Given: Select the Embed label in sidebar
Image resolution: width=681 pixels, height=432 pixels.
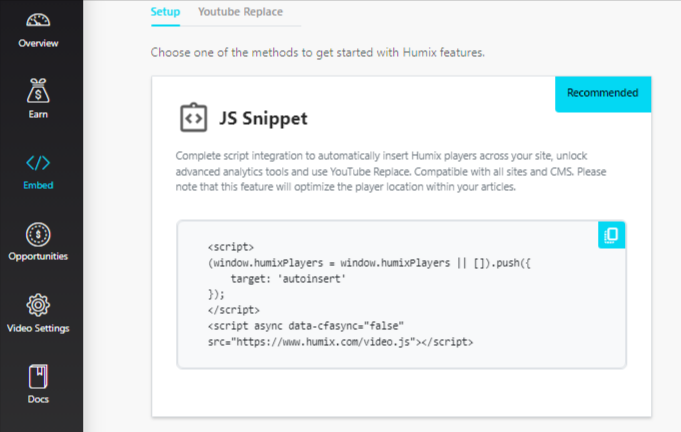Looking at the screenshot, I should (x=38, y=185).
